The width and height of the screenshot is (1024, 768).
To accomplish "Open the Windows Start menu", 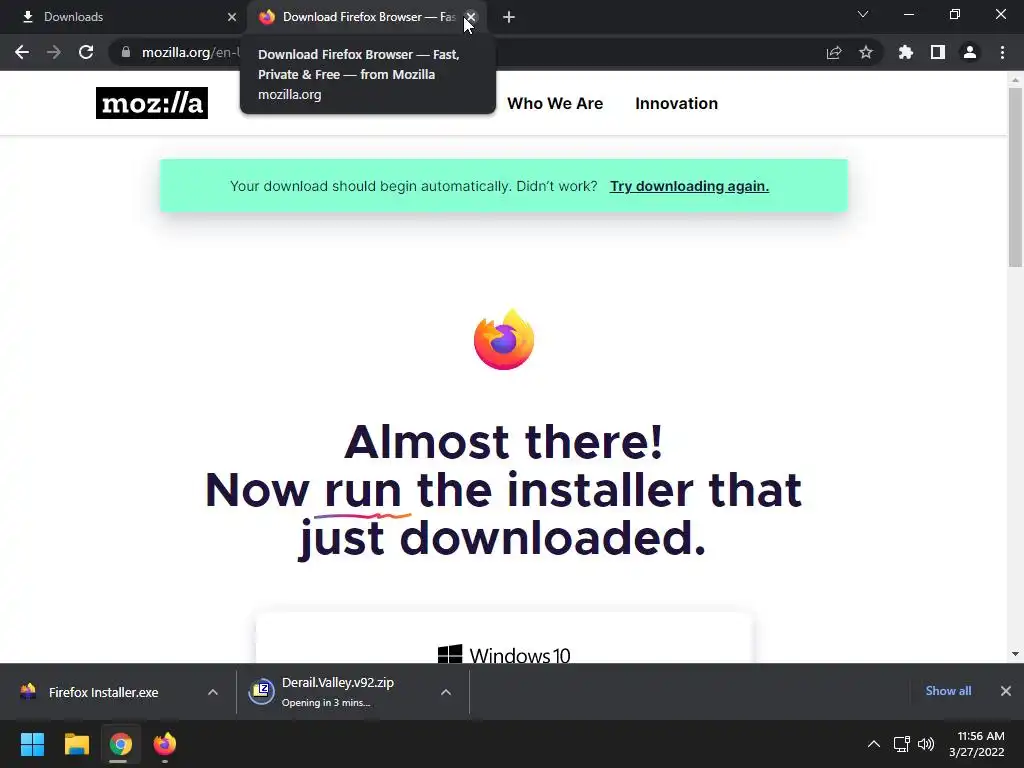I will point(32,744).
